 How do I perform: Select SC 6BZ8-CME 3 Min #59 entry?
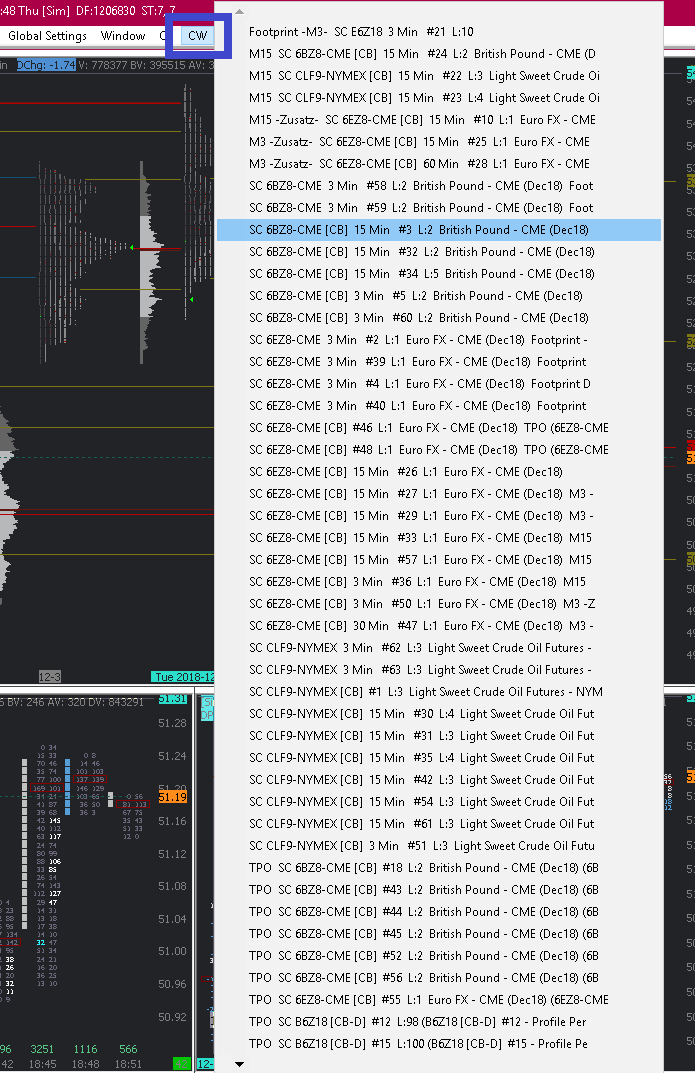(439, 207)
